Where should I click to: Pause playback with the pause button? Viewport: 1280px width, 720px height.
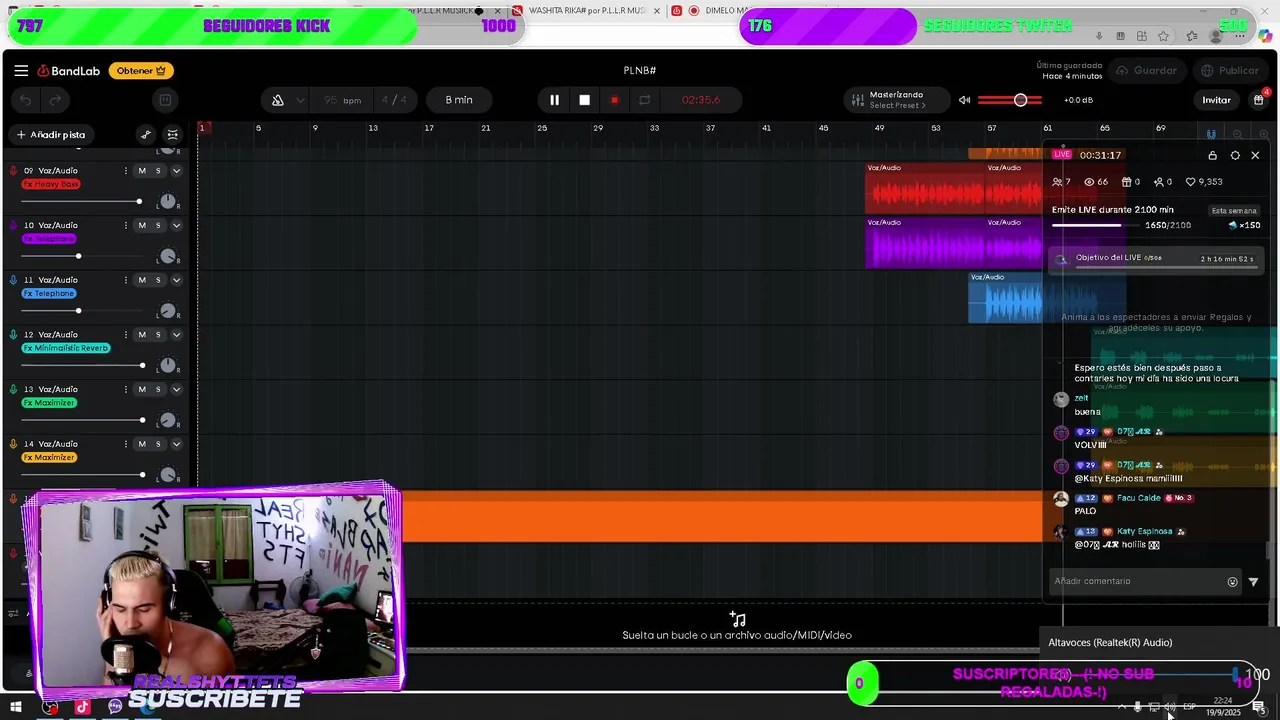pyautogui.click(x=554, y=100)
